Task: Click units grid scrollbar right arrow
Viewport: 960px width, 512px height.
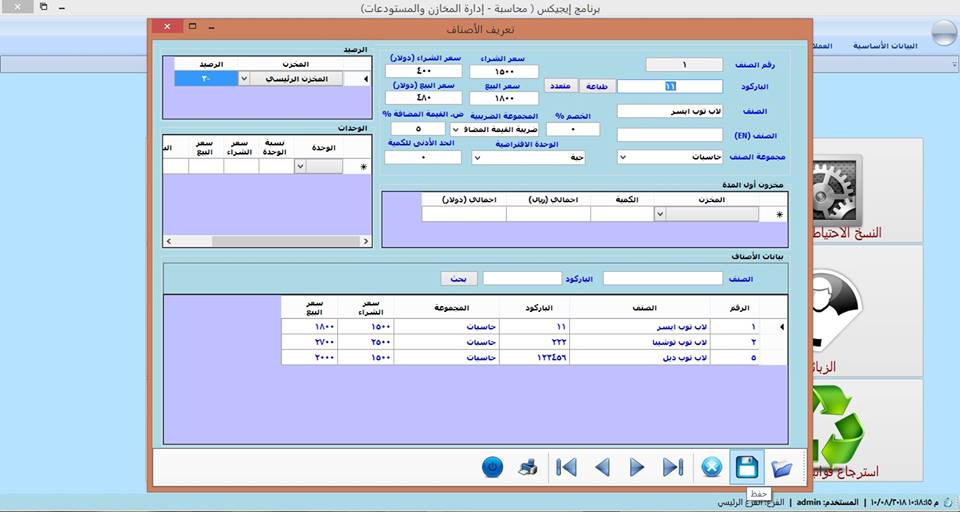Action: click(x=366, y=242)
